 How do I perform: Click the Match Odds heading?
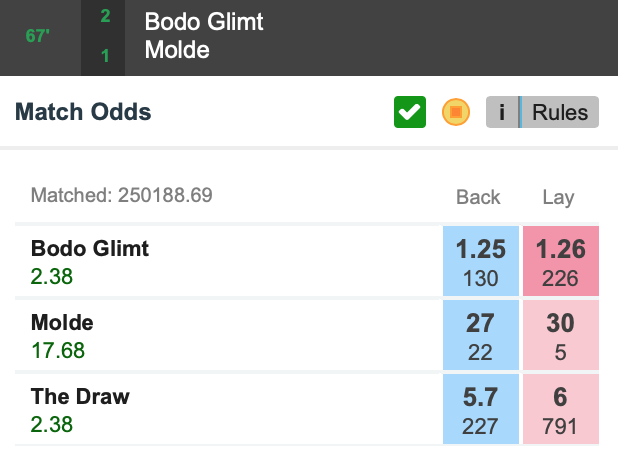pos(83,112)
